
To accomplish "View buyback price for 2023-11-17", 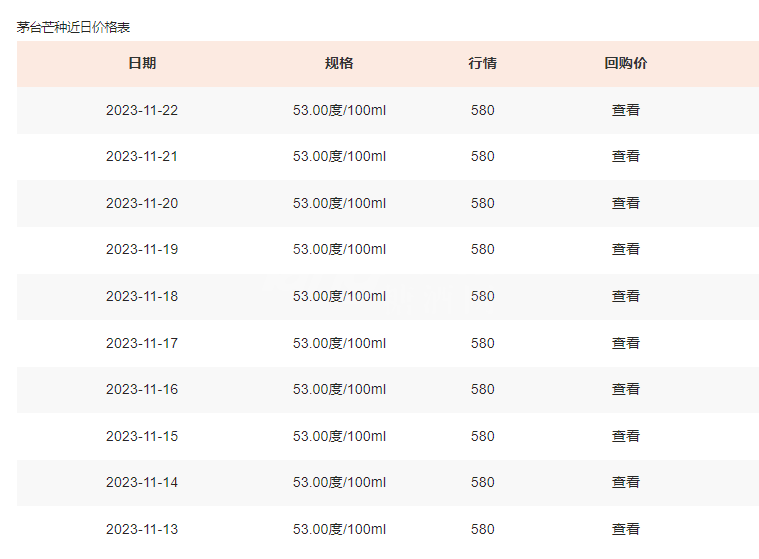I will click(625, 343).
